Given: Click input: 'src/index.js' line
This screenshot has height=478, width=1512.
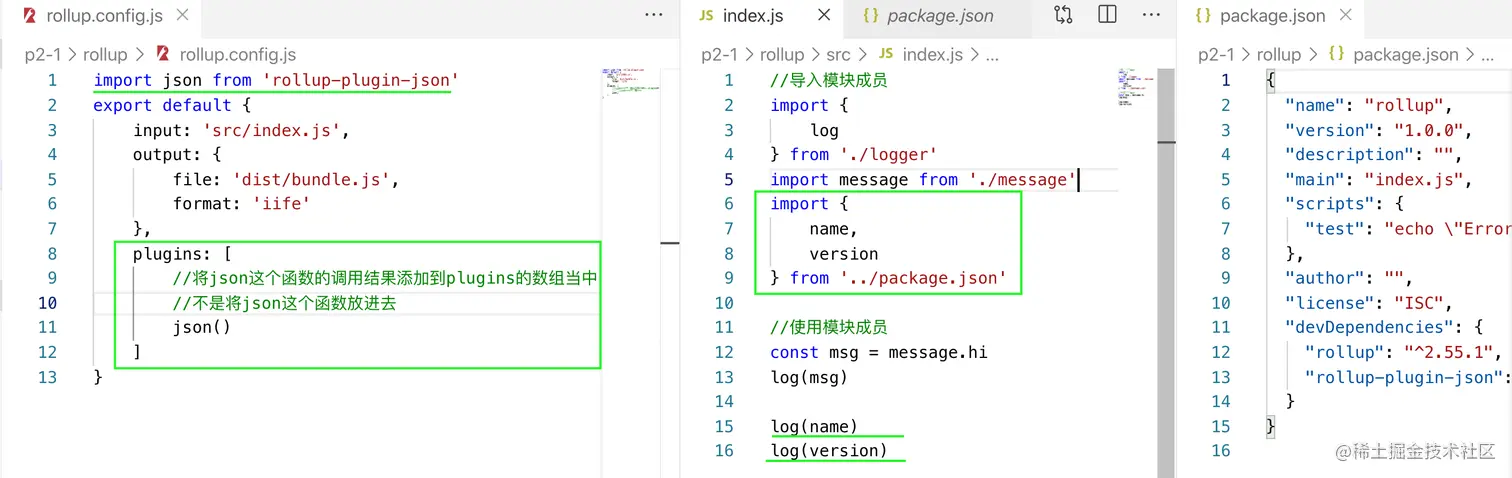Looking at the screenshot, I should point(240,130).
